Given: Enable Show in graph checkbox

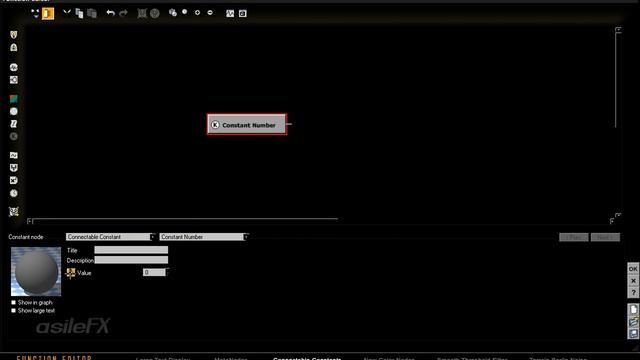Looking at the screenshot, I should click(x=13, y=302).
